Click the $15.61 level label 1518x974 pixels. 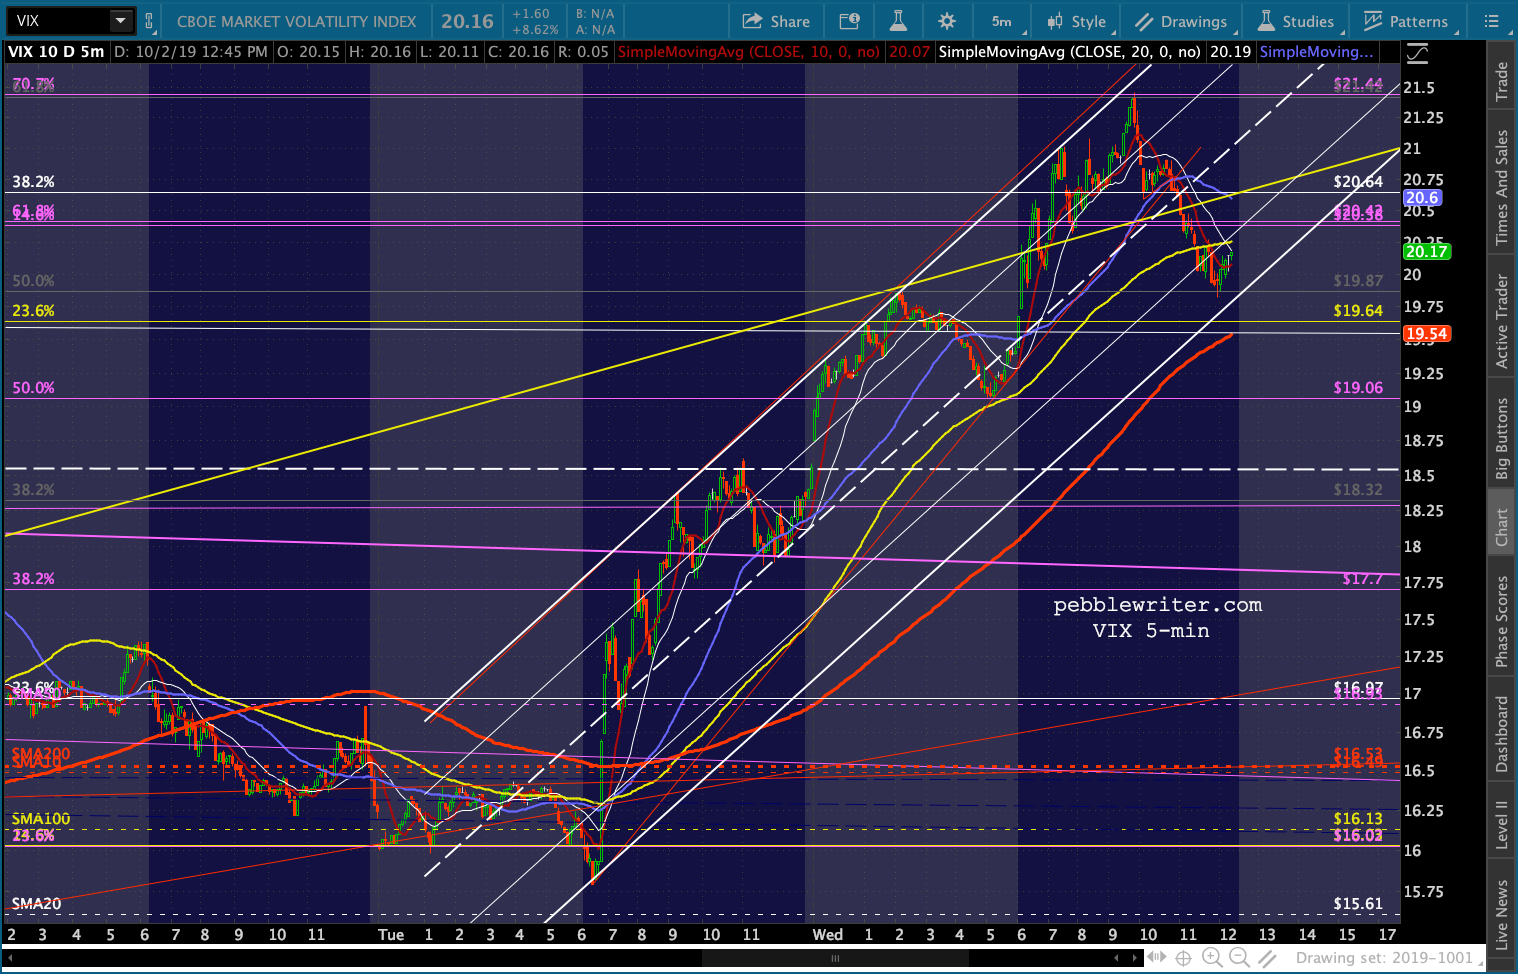[x=1358, y=904]
